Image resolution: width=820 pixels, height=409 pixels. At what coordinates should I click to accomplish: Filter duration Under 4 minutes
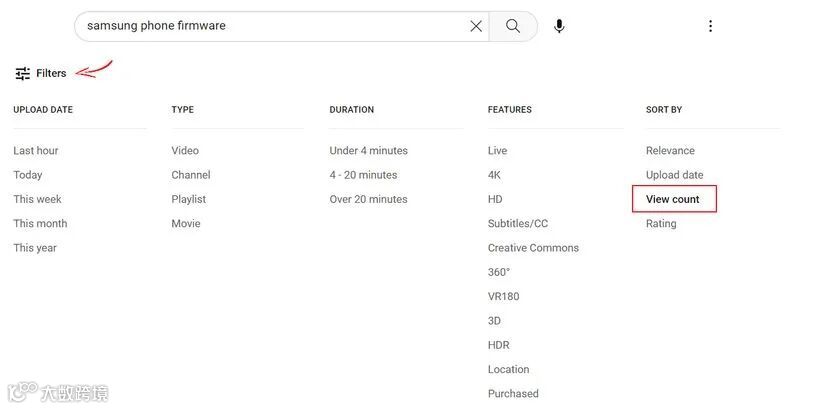click(369, 151)
